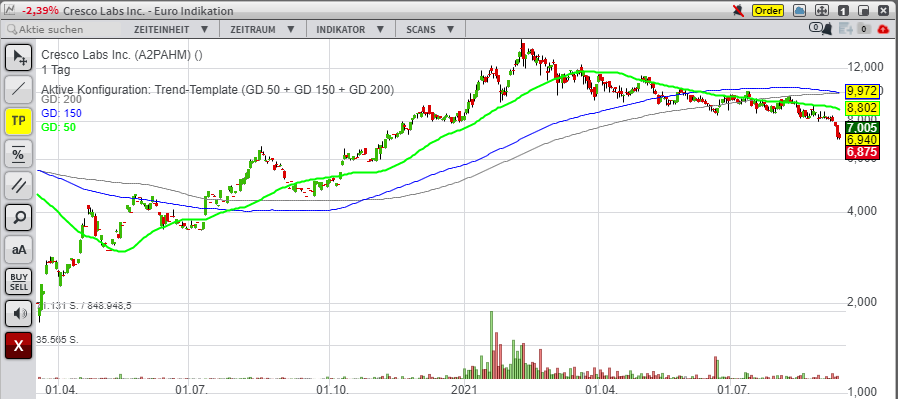Click the add to watchlist icon
The height and width of the screenshot is (399, 898).
click(x=846, y=29)
